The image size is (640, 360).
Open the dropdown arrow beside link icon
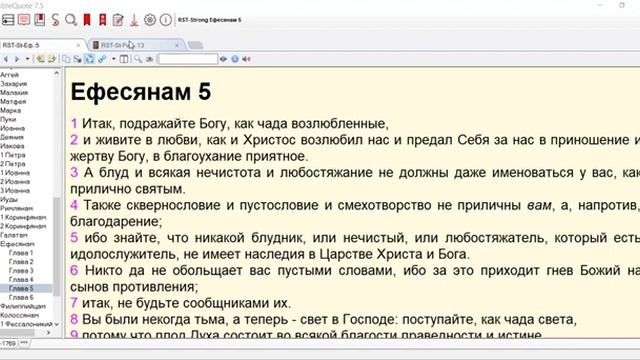coord(113,59)
